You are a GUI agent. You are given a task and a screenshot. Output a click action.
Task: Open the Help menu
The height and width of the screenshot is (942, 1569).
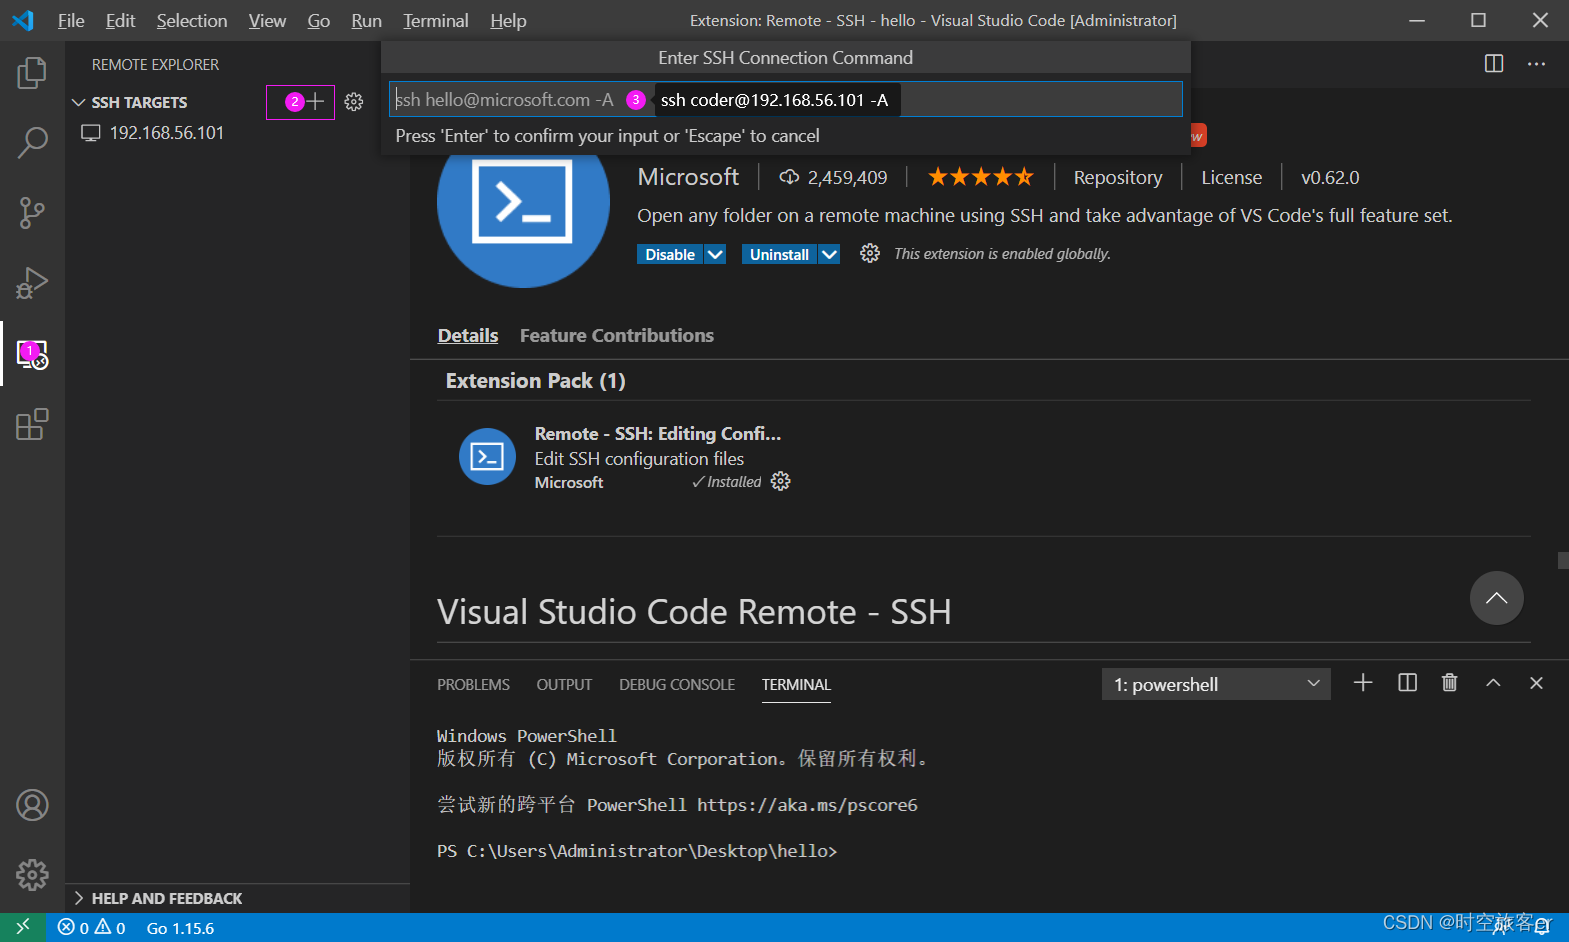coord(508,21)
